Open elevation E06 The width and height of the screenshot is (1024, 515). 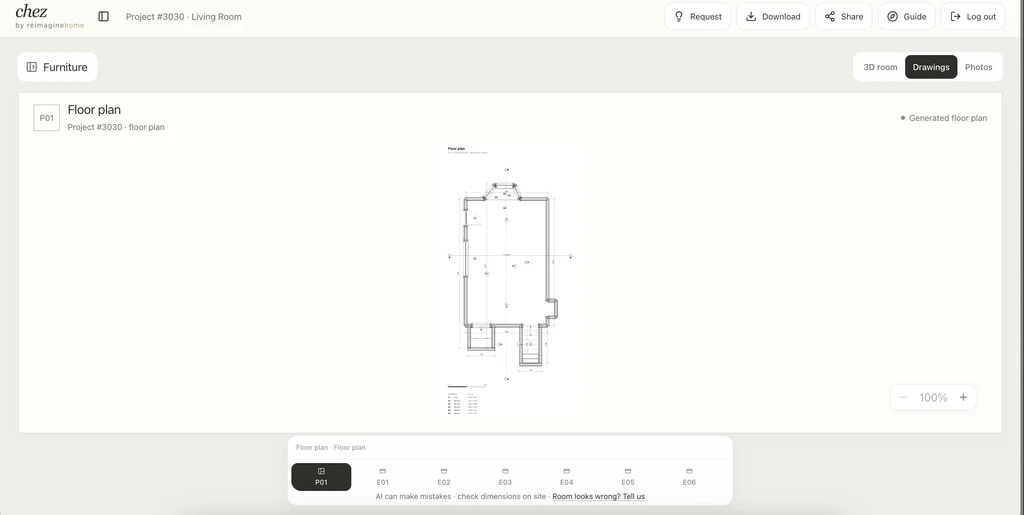(x=689, y=477)
